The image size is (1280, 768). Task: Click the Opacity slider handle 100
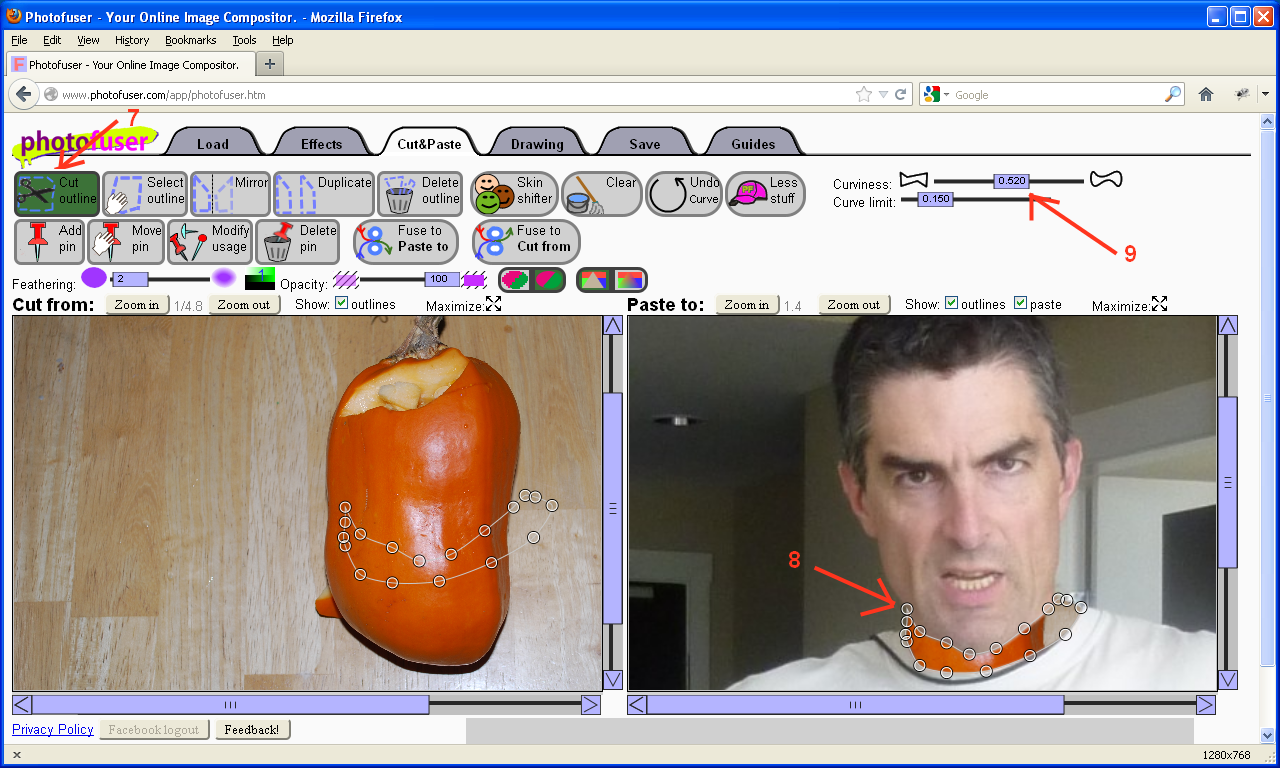click(442, 279)
